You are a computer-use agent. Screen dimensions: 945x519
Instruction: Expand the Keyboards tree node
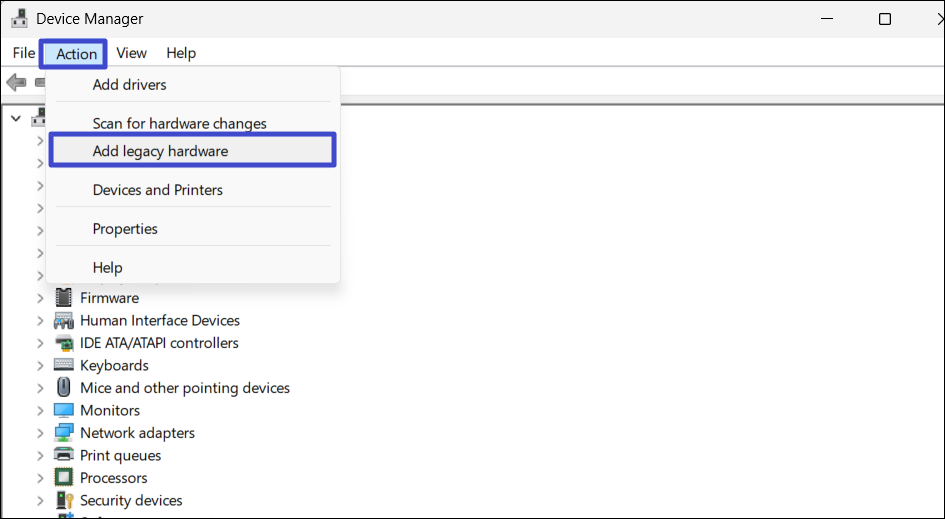pos(40,366)
